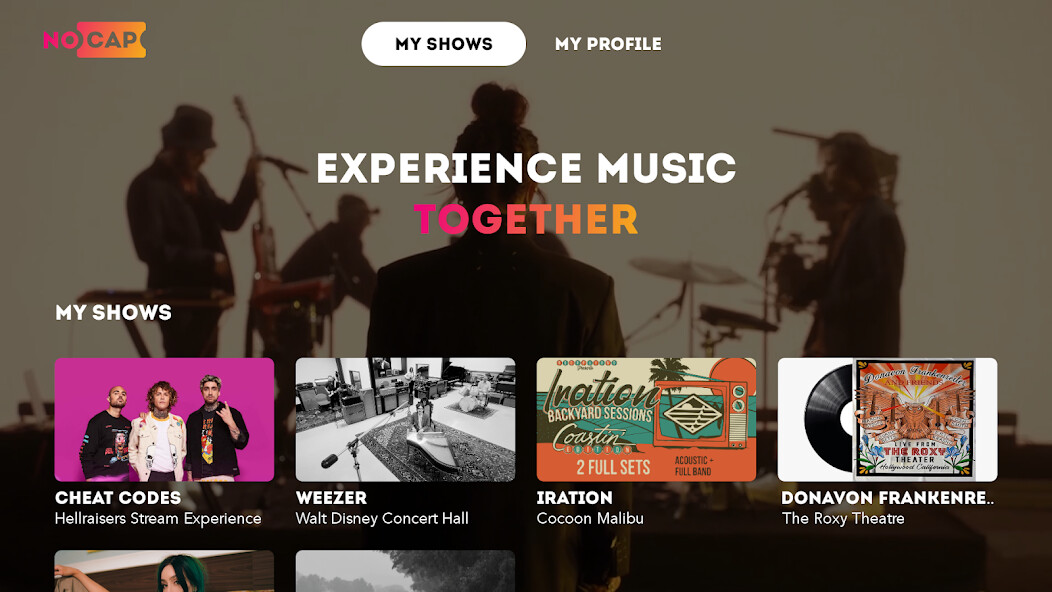This screenshot has height=592, width=1052.
Task: Click The Roxy Theatre venue text
Action: 843,518
